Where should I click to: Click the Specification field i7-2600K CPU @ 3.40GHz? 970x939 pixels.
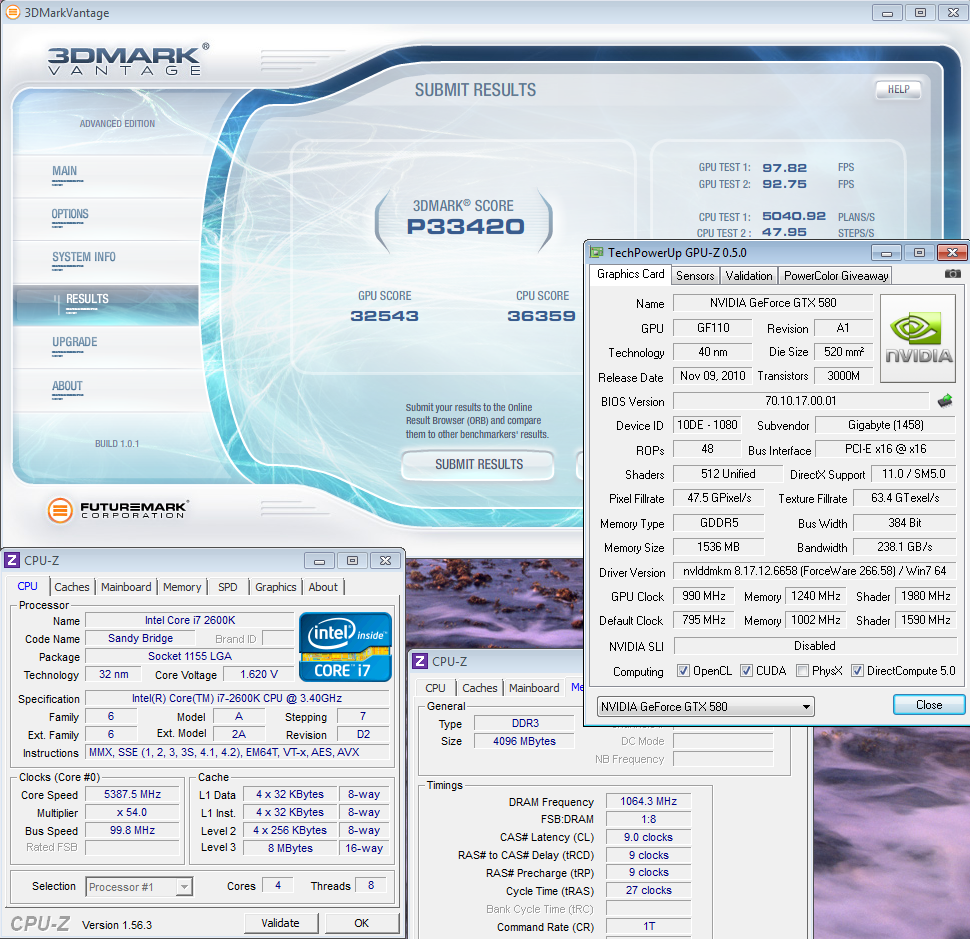tap(237, 698)
